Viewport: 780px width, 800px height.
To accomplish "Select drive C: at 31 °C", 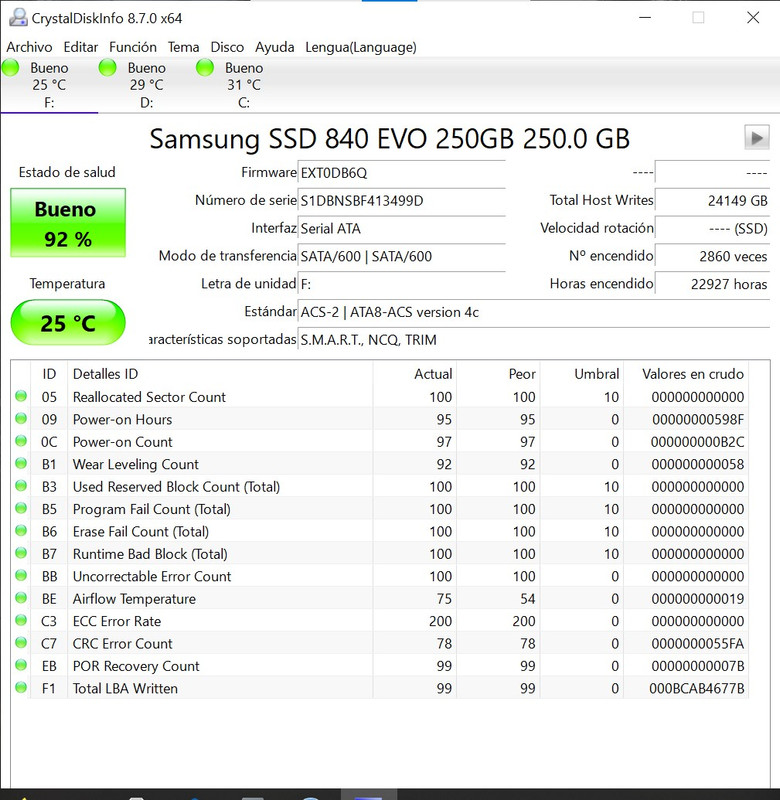I will click(244, 85).
